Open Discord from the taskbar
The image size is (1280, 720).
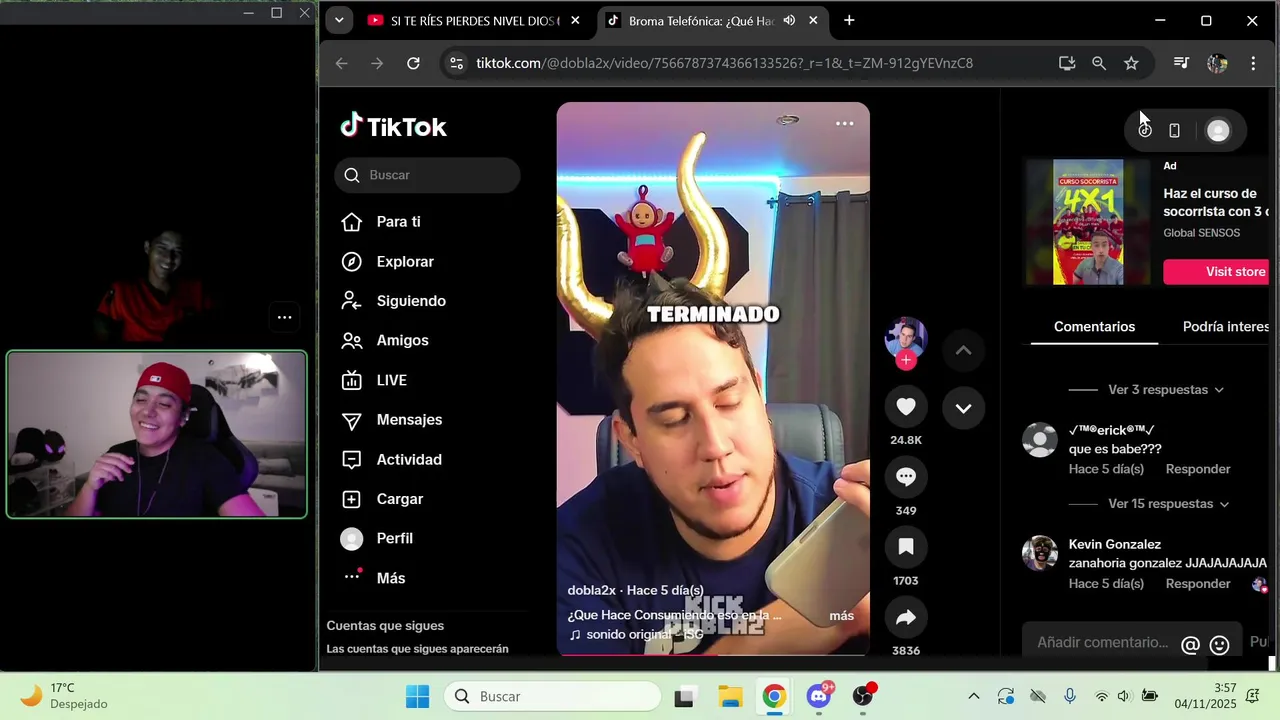[820, 697]
